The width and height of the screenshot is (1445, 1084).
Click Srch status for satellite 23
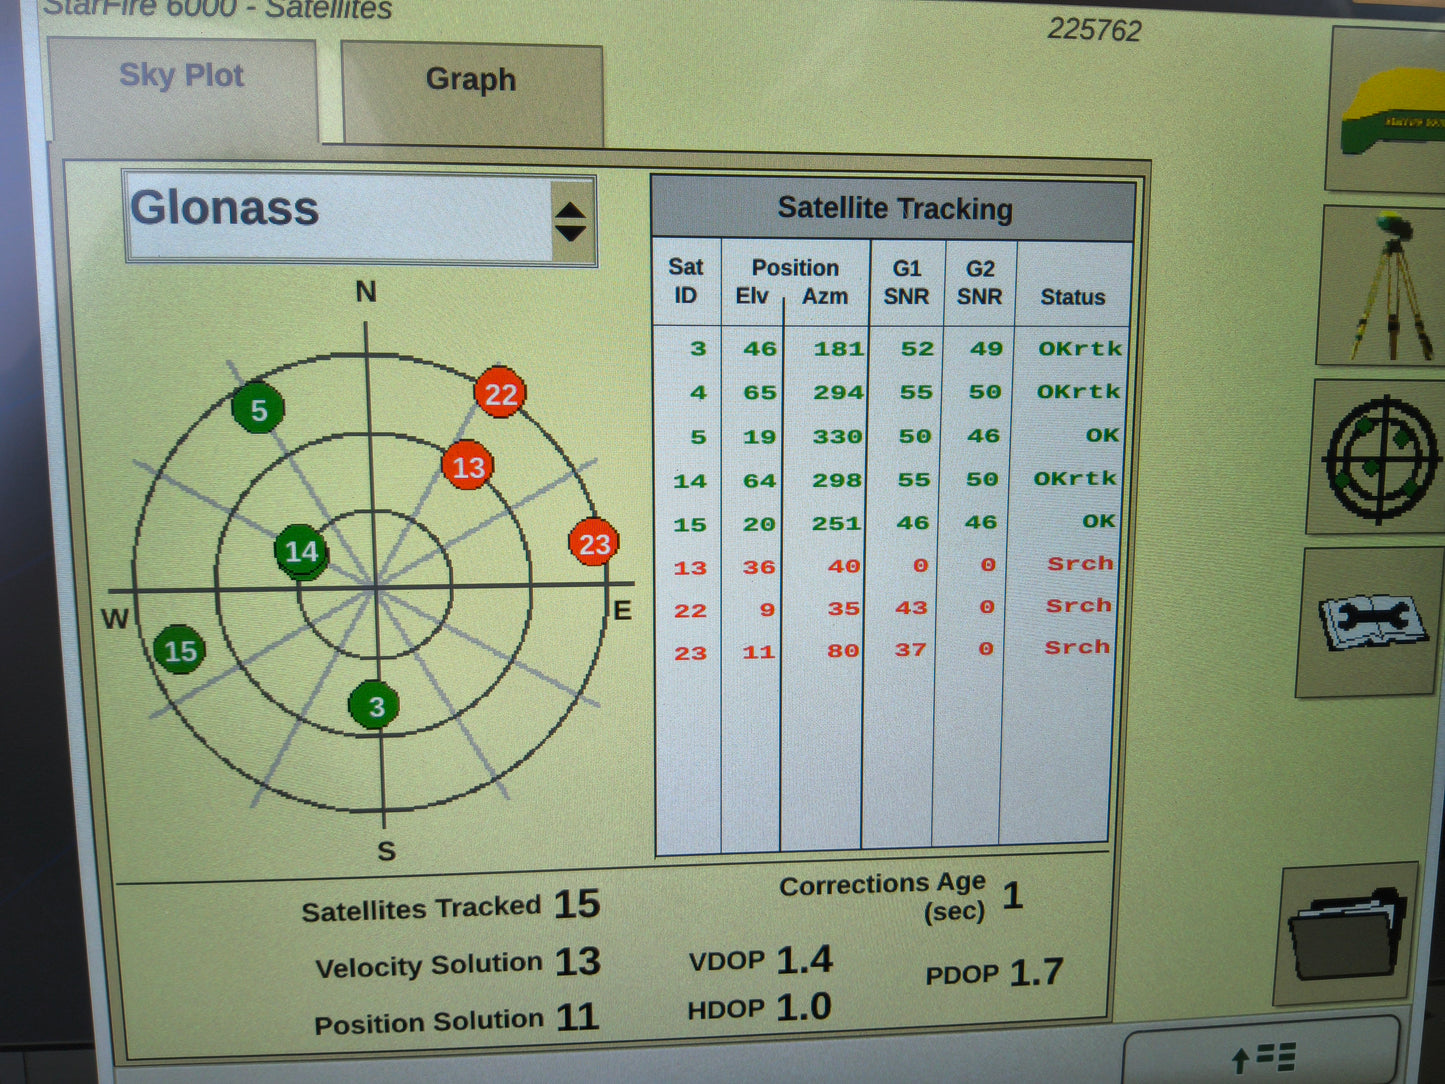(1077, 647)
